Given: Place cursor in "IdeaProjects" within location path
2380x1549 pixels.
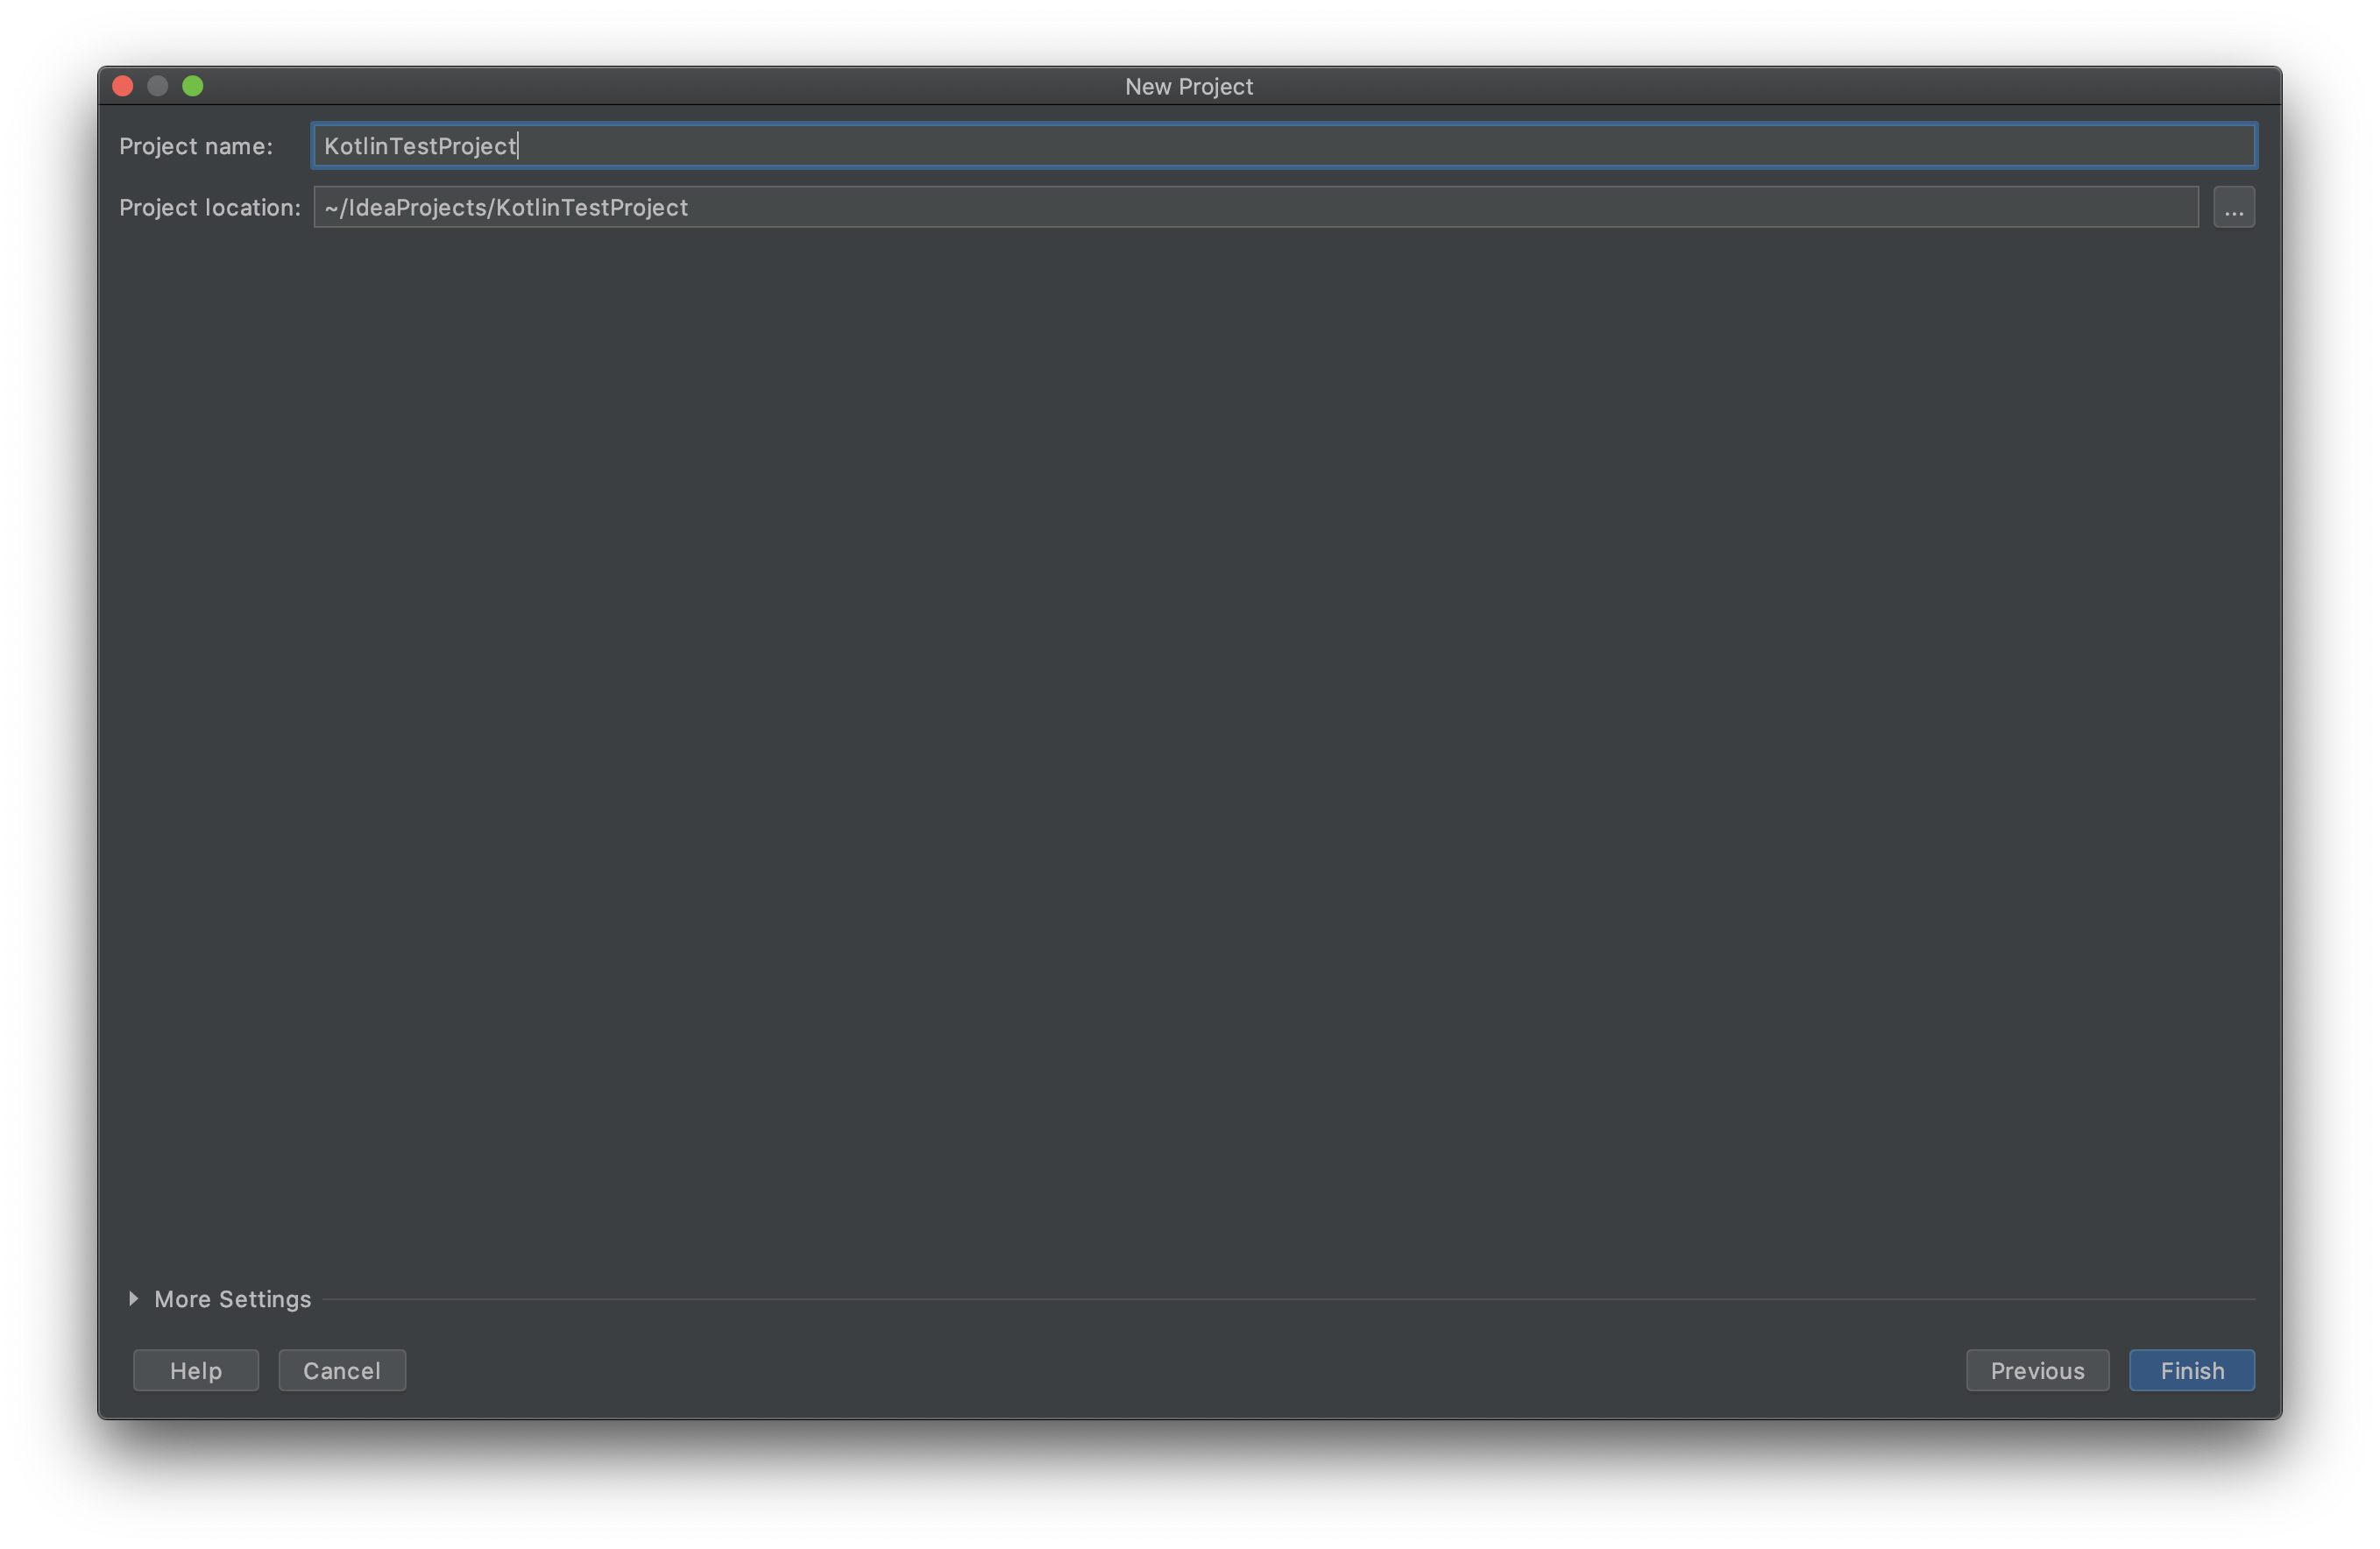Looking at the screenshot, I should pyautogui.click(x=416, y=208).
